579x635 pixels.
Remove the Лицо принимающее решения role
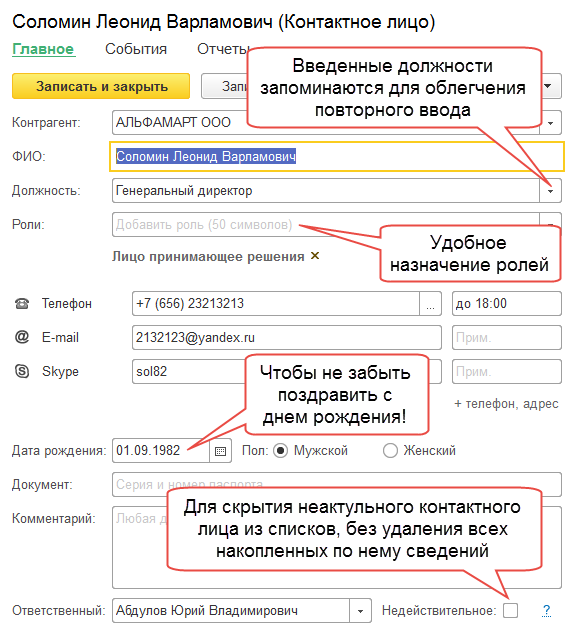pyautogui.click(x=315, y=256)
